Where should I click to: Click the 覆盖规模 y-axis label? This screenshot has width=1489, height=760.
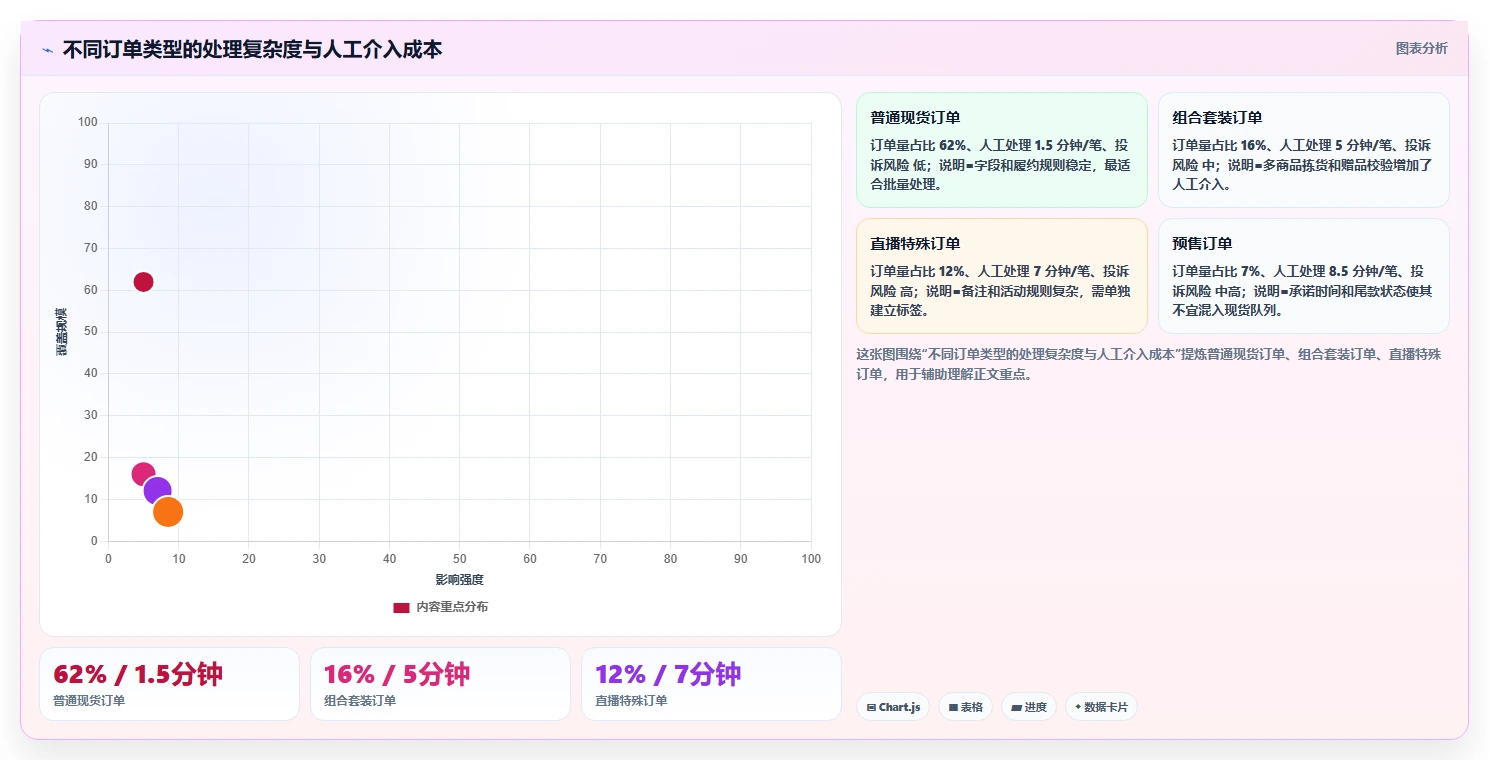click(x=61, y=332)
